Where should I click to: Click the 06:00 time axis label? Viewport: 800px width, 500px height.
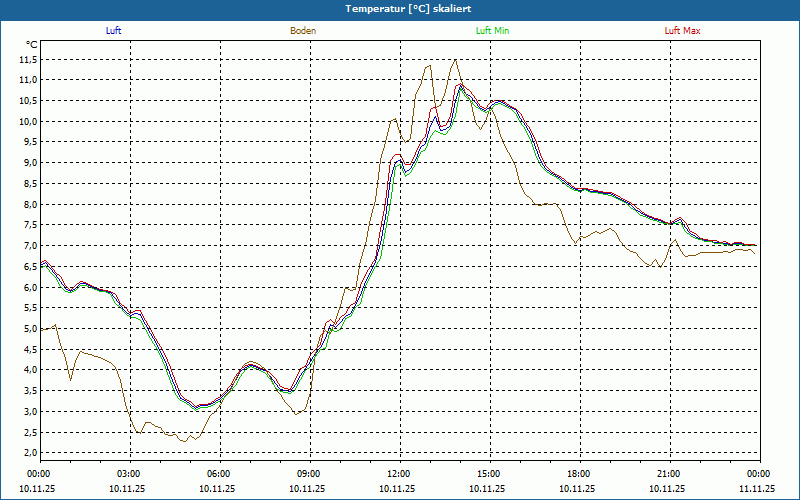218,474
